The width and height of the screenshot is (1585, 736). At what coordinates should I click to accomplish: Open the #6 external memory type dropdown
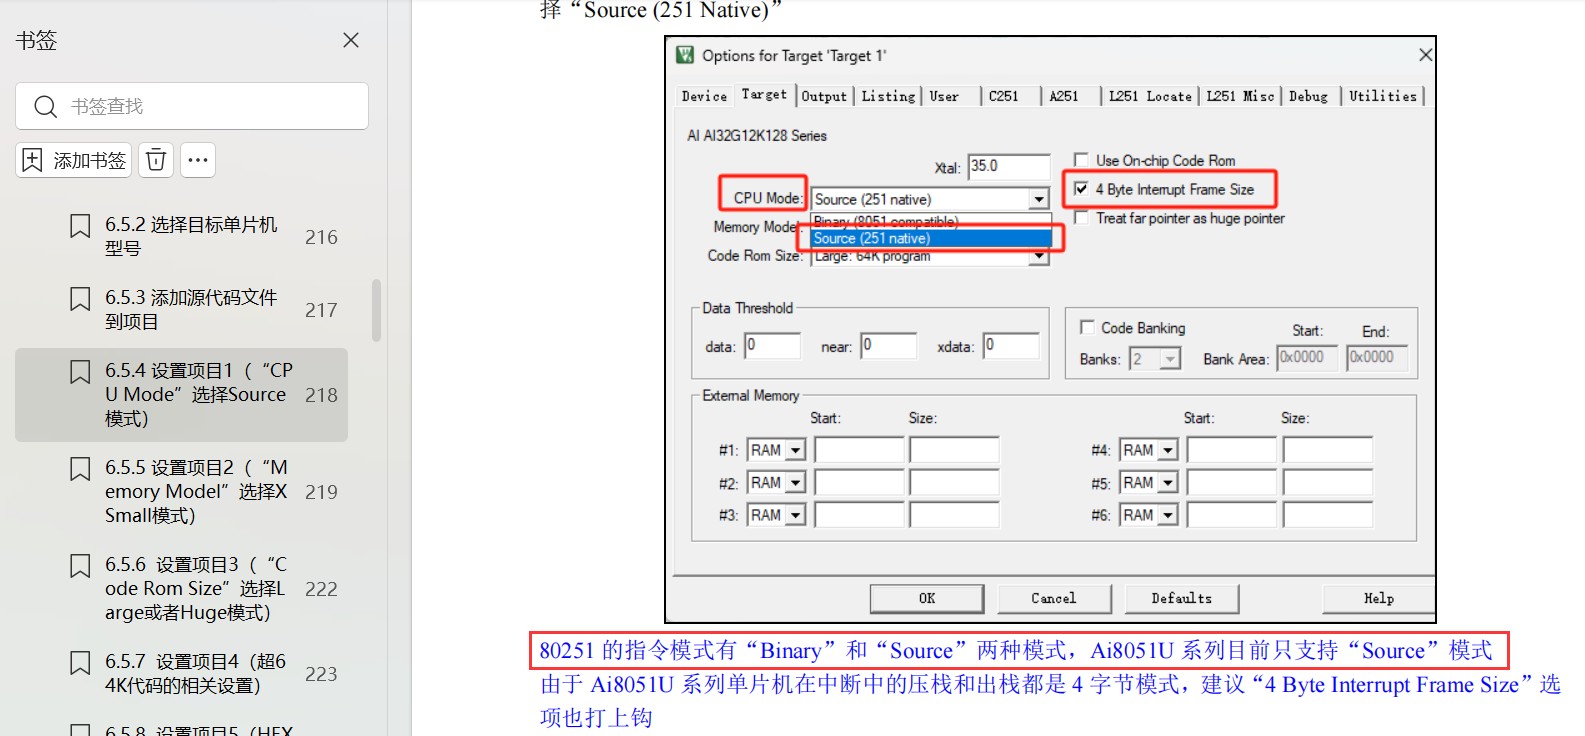[x=1167, y=515]
